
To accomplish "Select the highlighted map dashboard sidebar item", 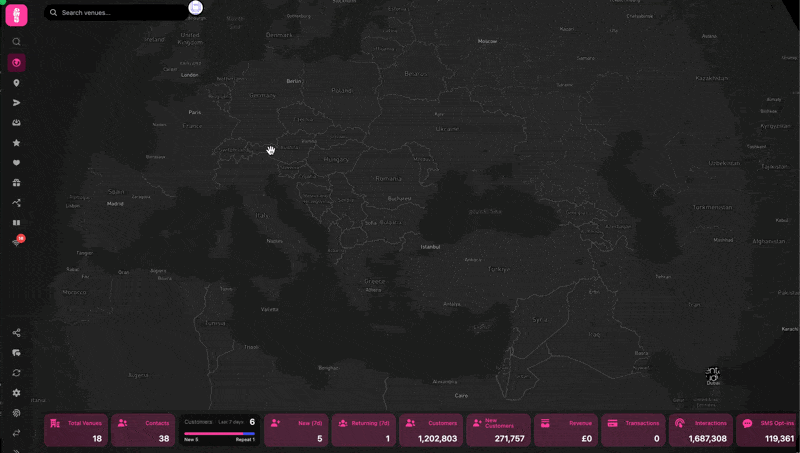I will [x=16, y=63].
